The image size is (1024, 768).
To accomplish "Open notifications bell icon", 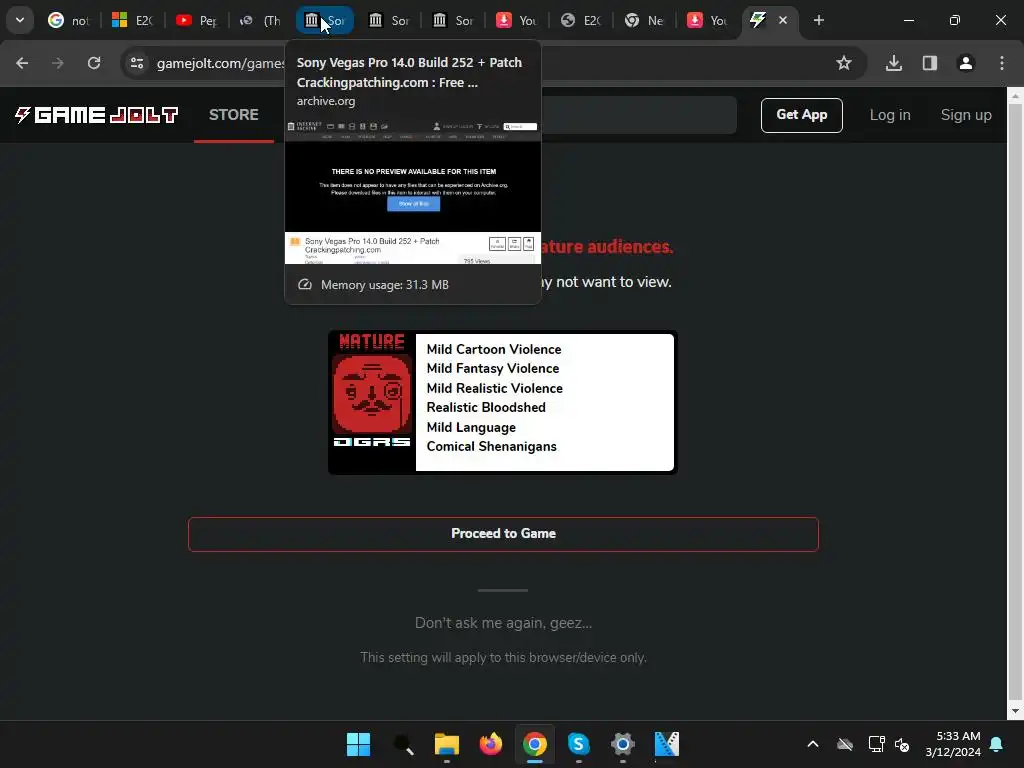I will [x=997, y=744].
